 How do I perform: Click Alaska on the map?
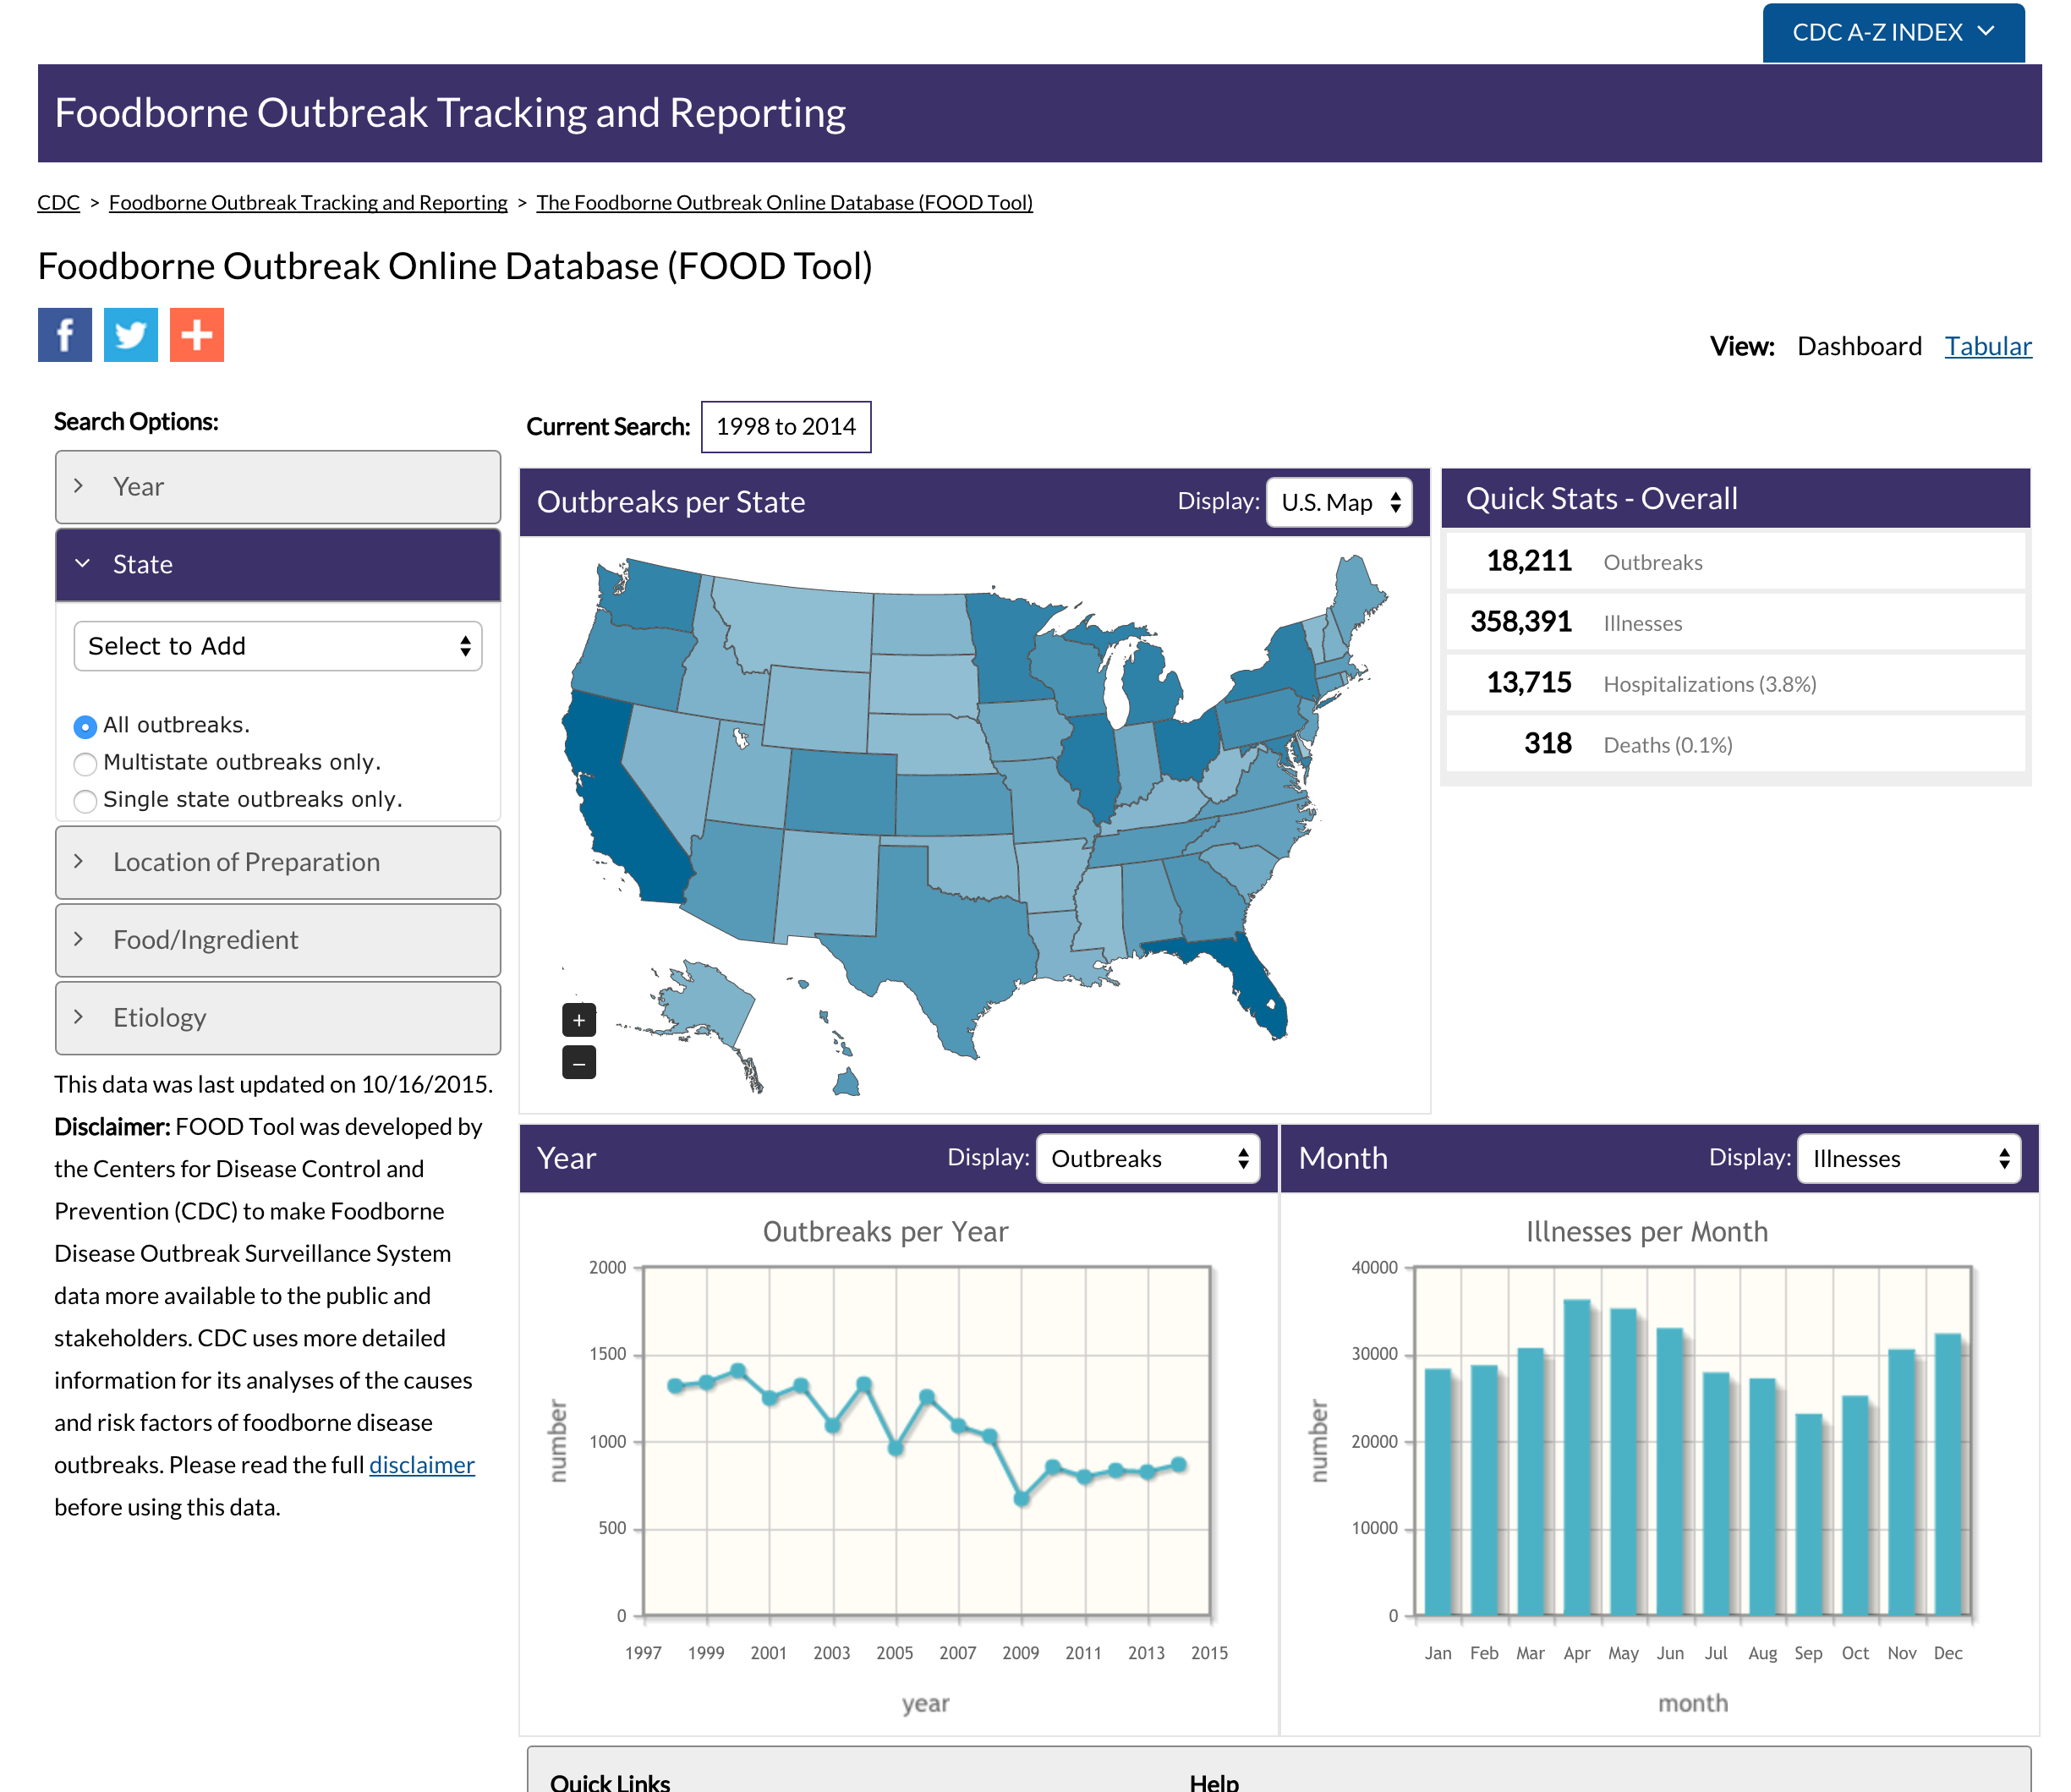[705, 1005]
